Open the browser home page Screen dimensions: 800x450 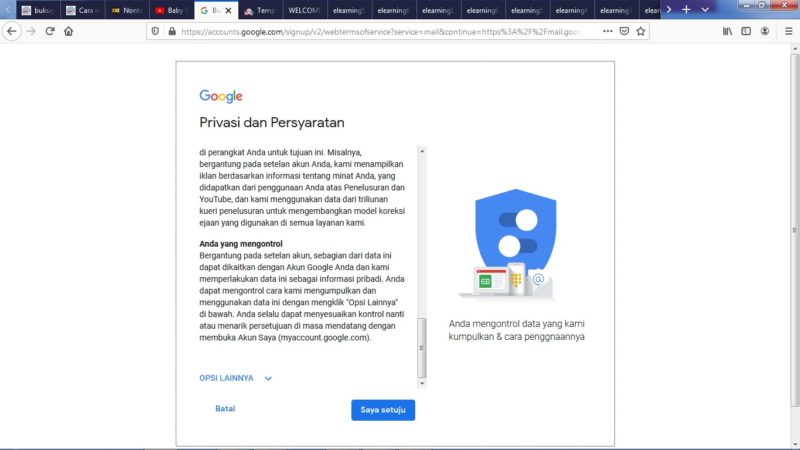click(68, 31)
